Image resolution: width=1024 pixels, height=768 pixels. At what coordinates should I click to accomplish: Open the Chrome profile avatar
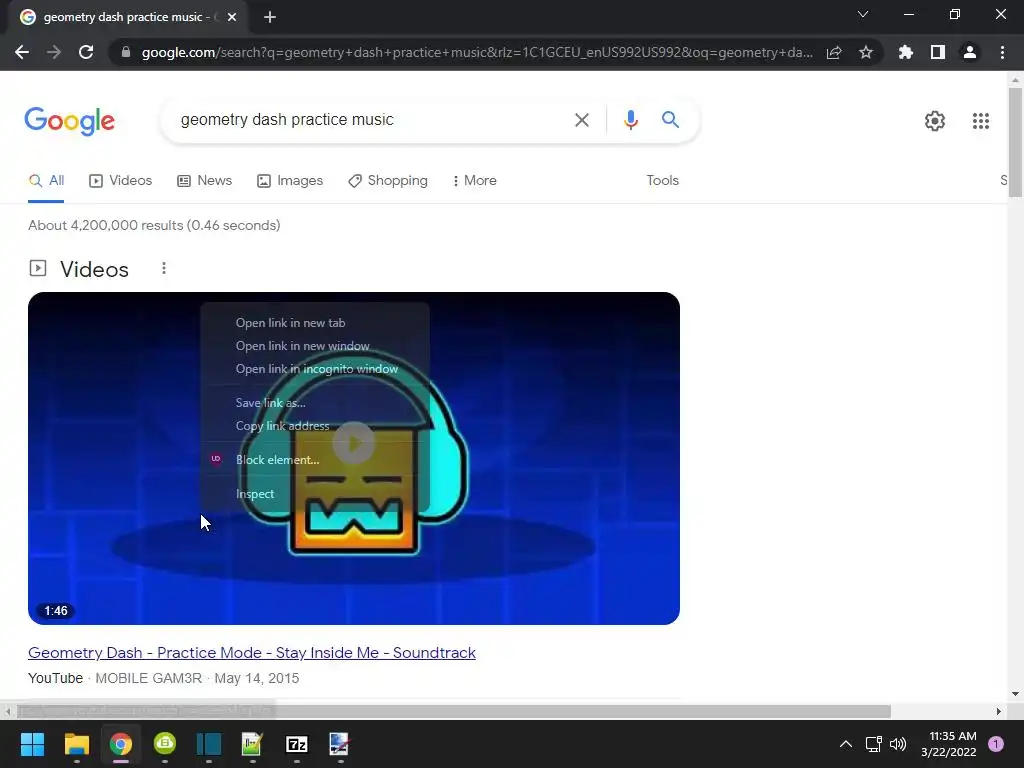970,52
